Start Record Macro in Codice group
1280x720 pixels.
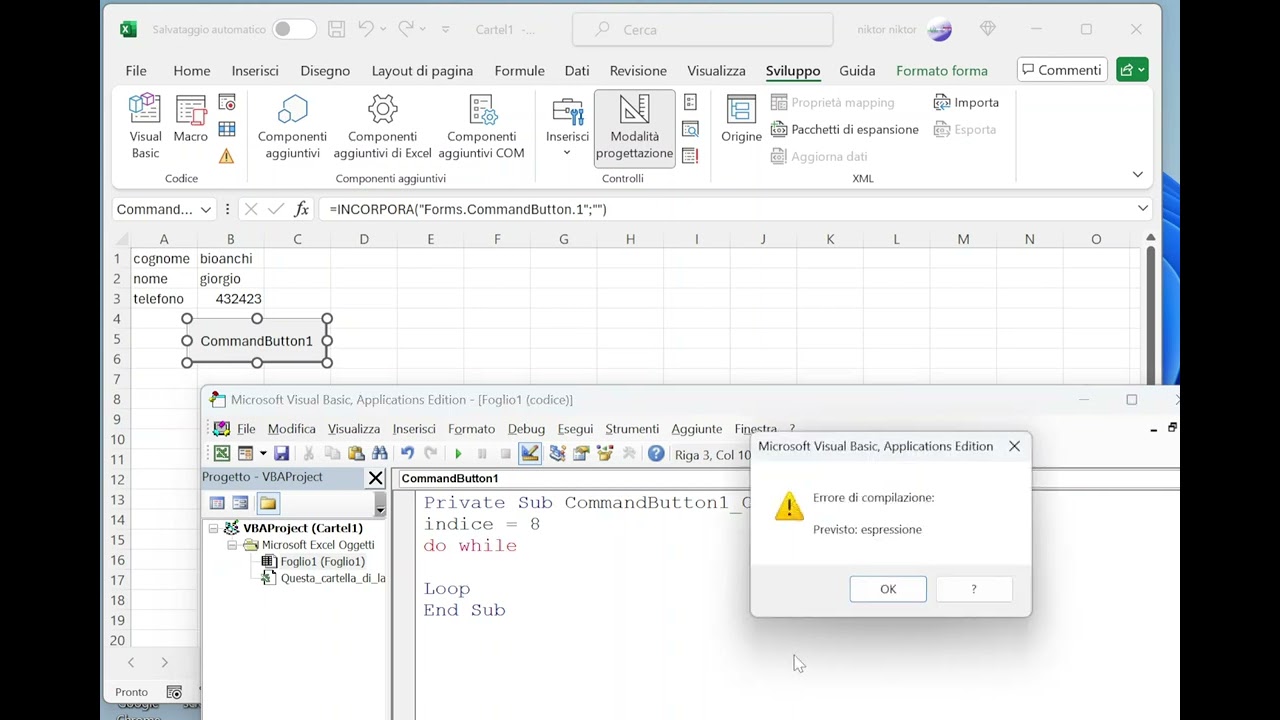(227, 103)
